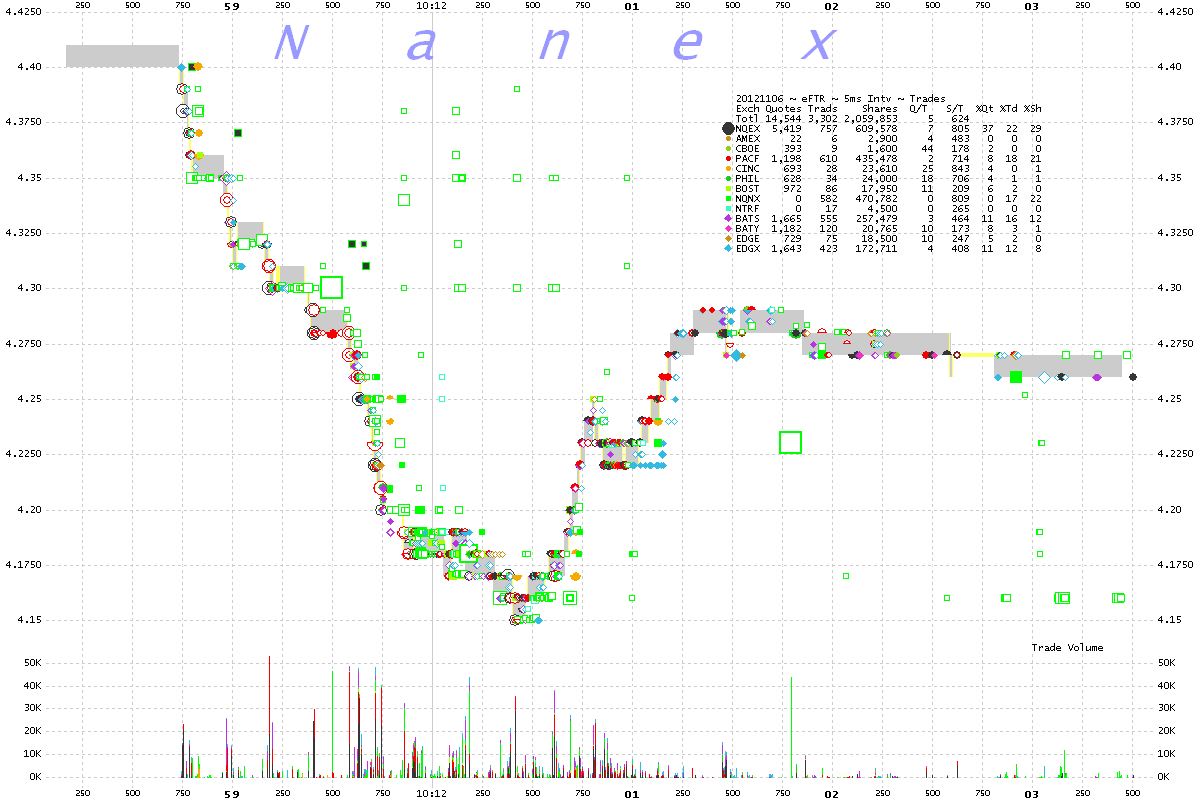Click the purple diamond marker beside BATS
1200x800 pixels.
click(x=728, y=218)
